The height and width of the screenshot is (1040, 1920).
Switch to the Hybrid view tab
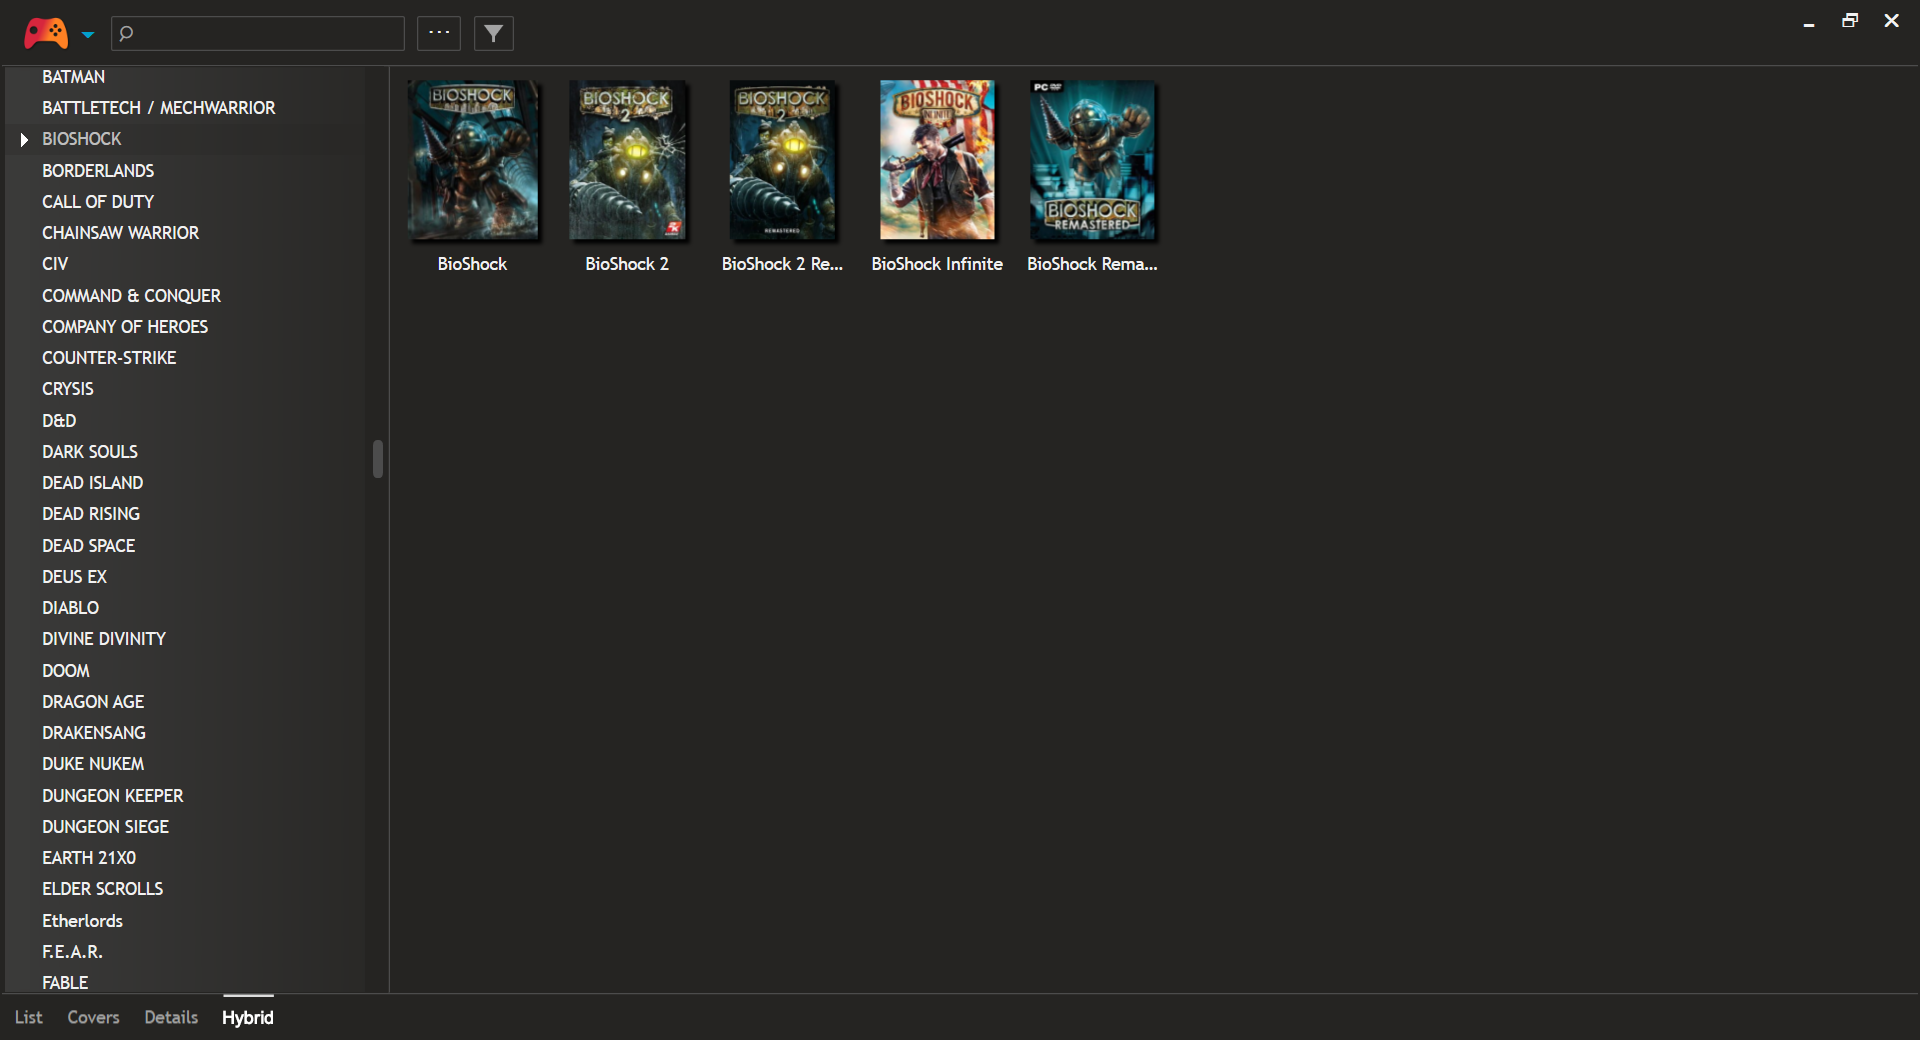(x=248, y=1017)
